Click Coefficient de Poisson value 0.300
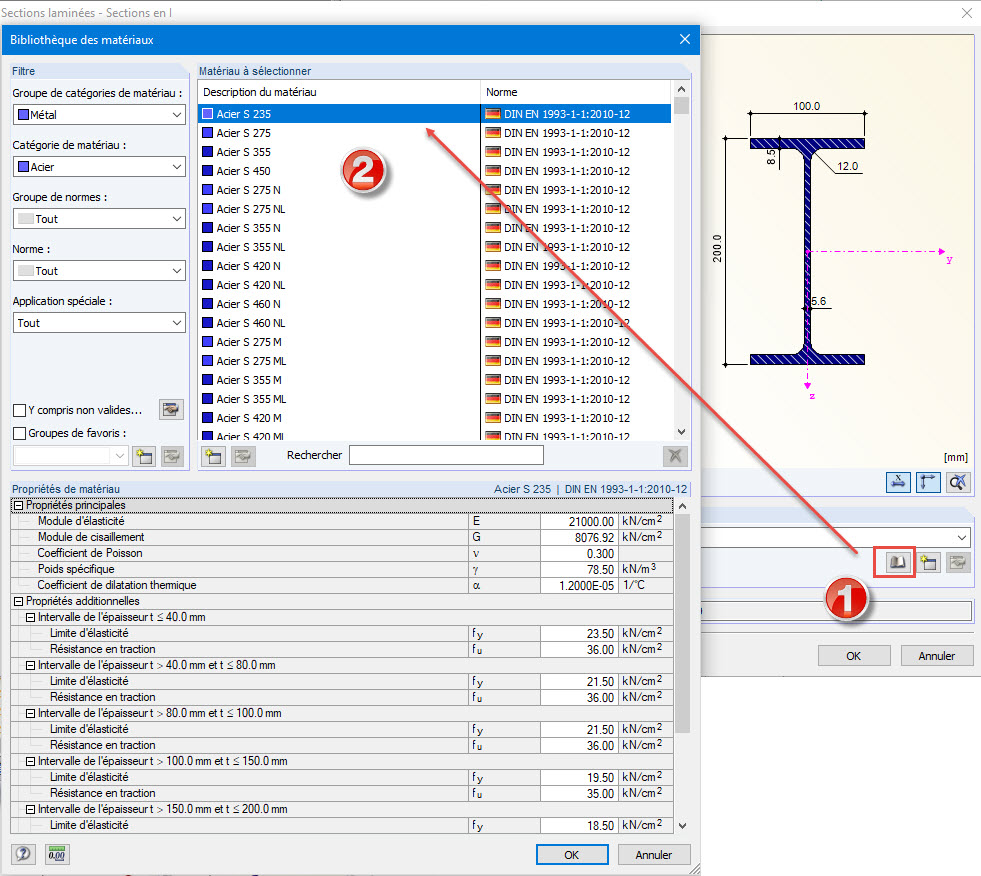Viewport: 981px width, 876px height. click(x=579, y=553)
